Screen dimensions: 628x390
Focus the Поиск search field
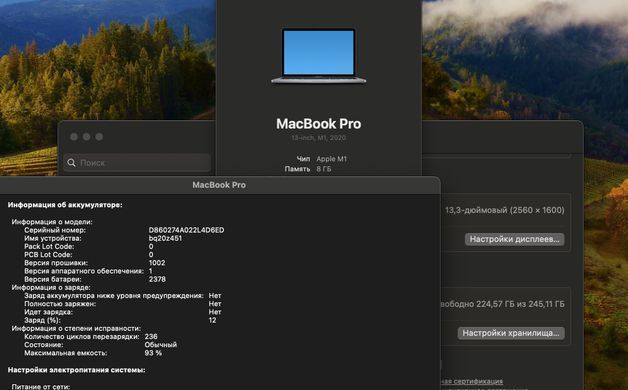[137, 163]
